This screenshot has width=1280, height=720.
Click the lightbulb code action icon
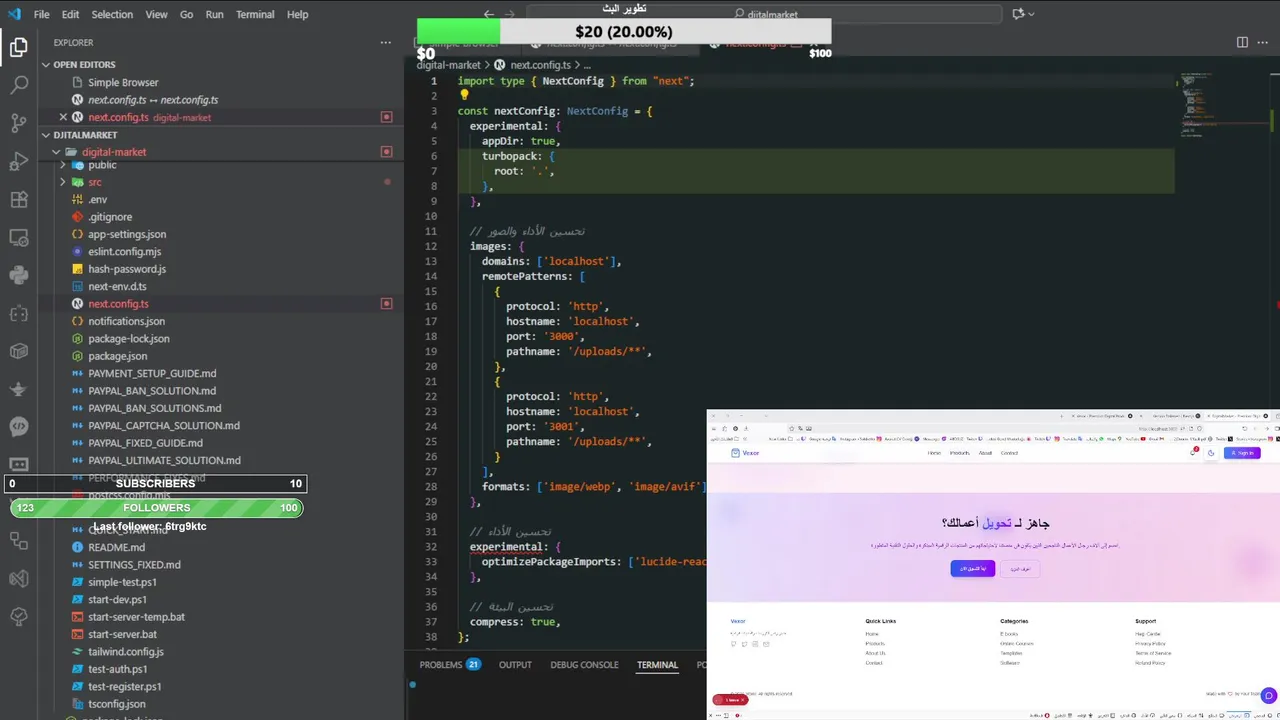pos(464,96)
